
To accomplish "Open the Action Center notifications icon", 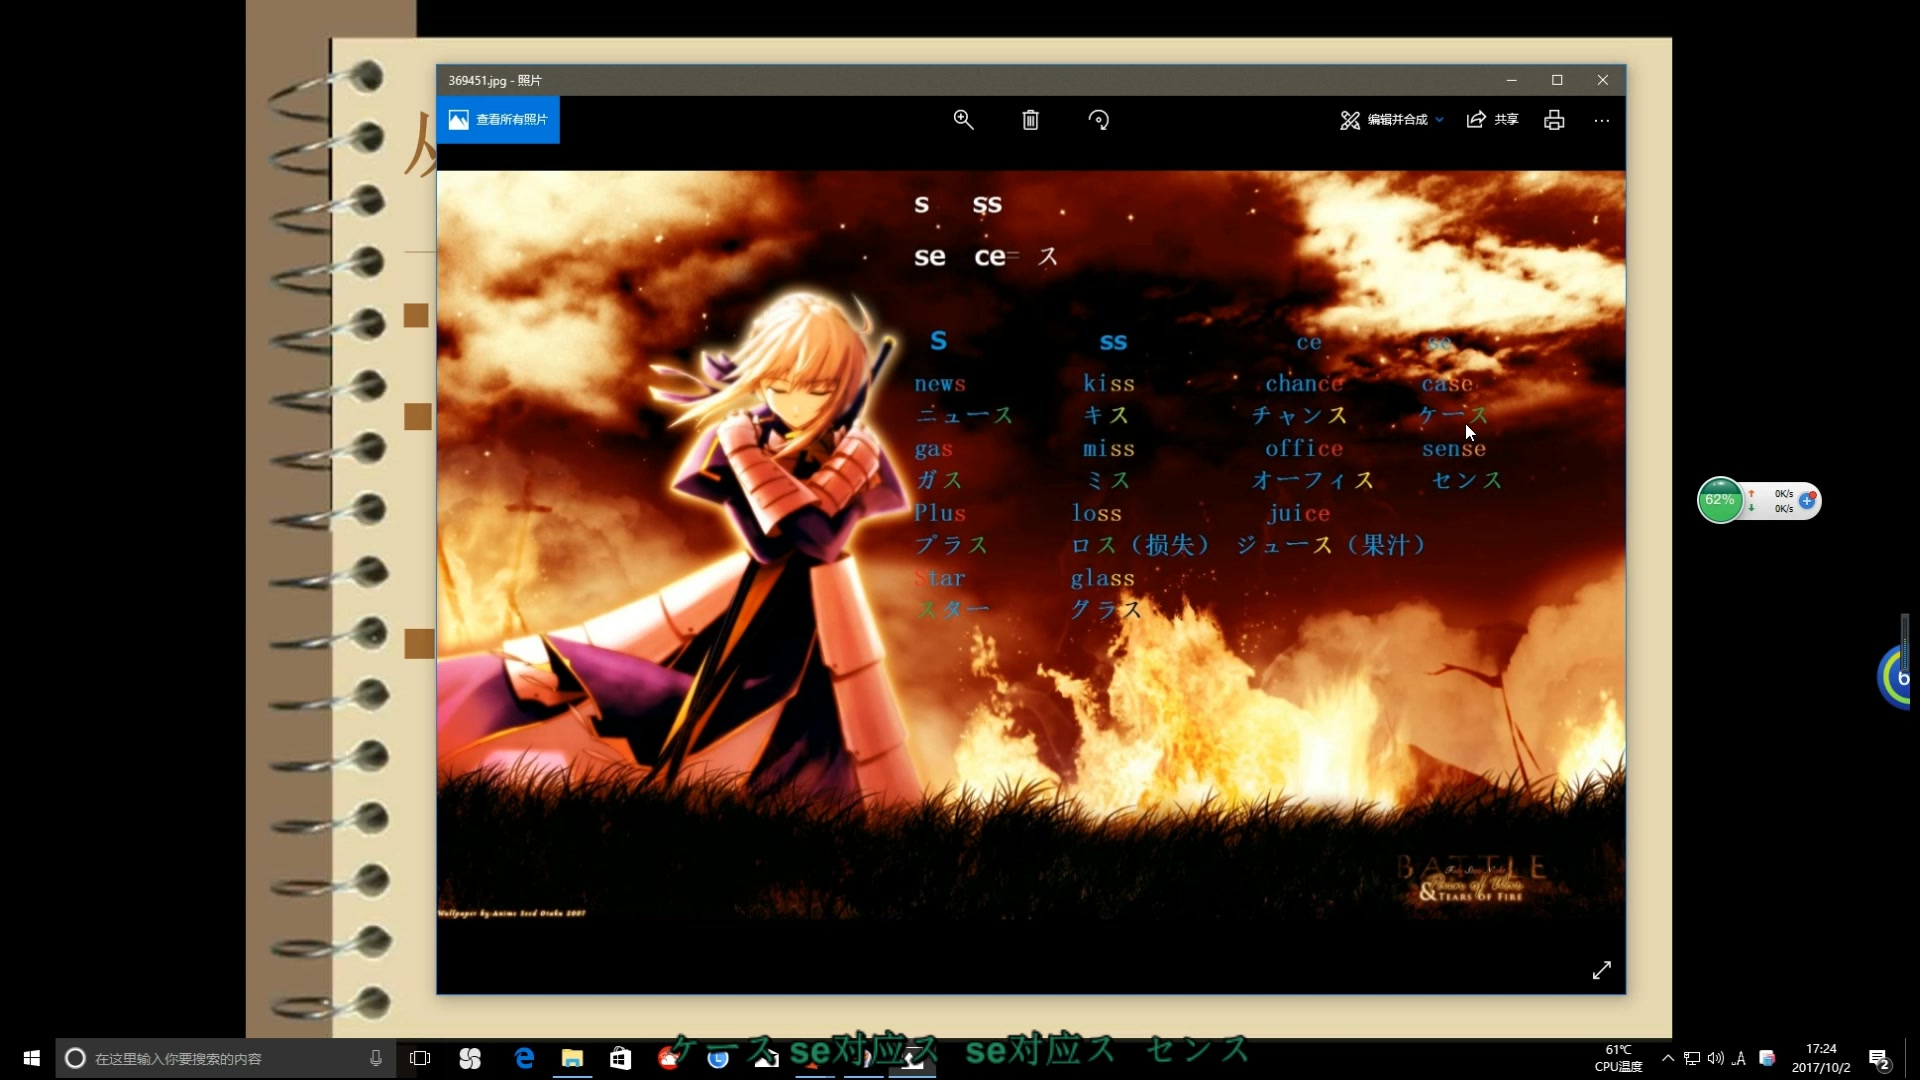I will point(1880,1058).
